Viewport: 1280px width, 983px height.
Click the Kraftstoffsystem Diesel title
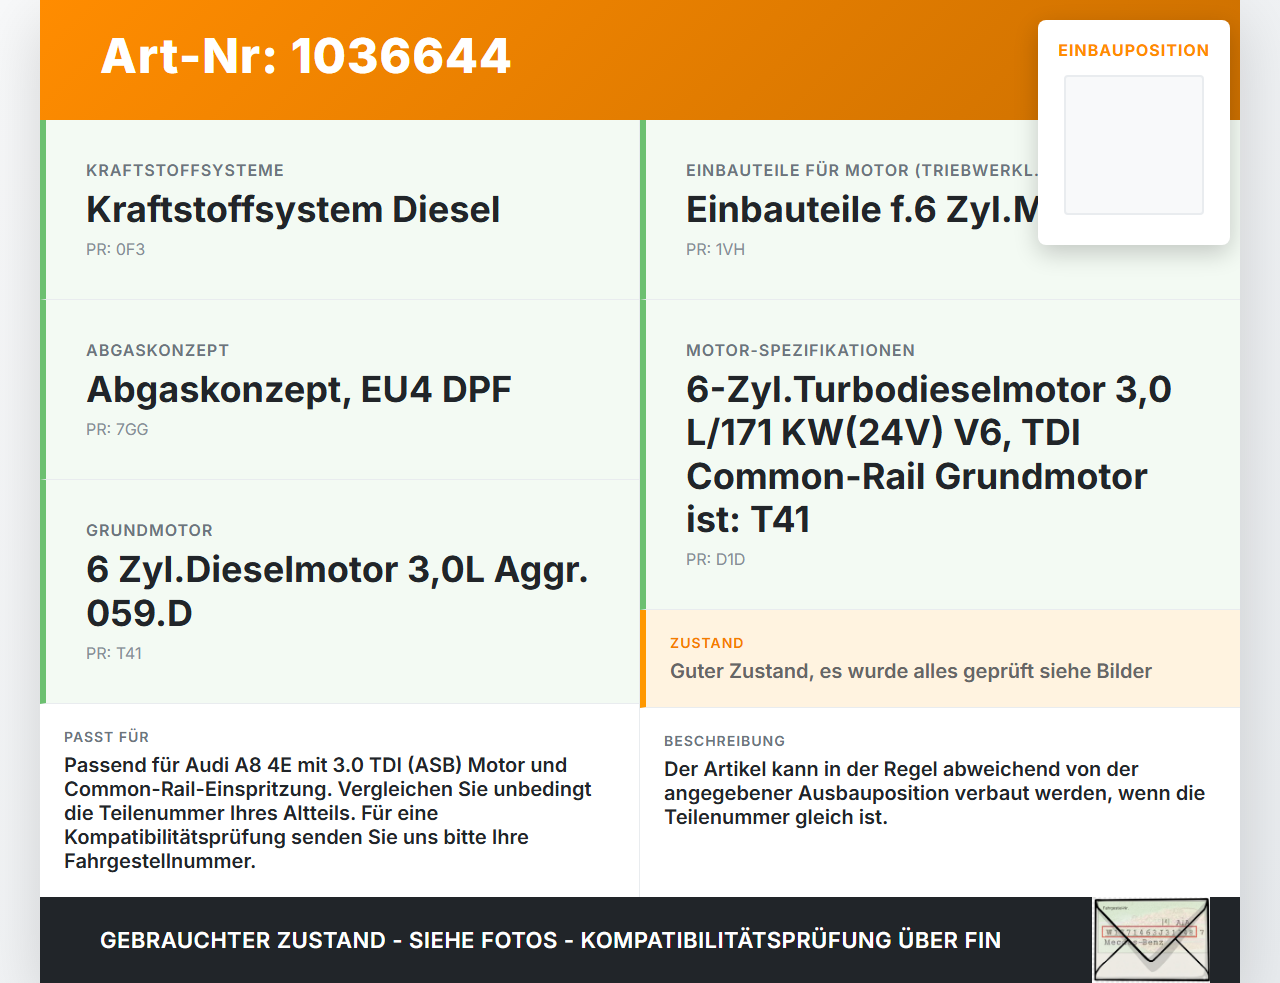tap(293, 210)
